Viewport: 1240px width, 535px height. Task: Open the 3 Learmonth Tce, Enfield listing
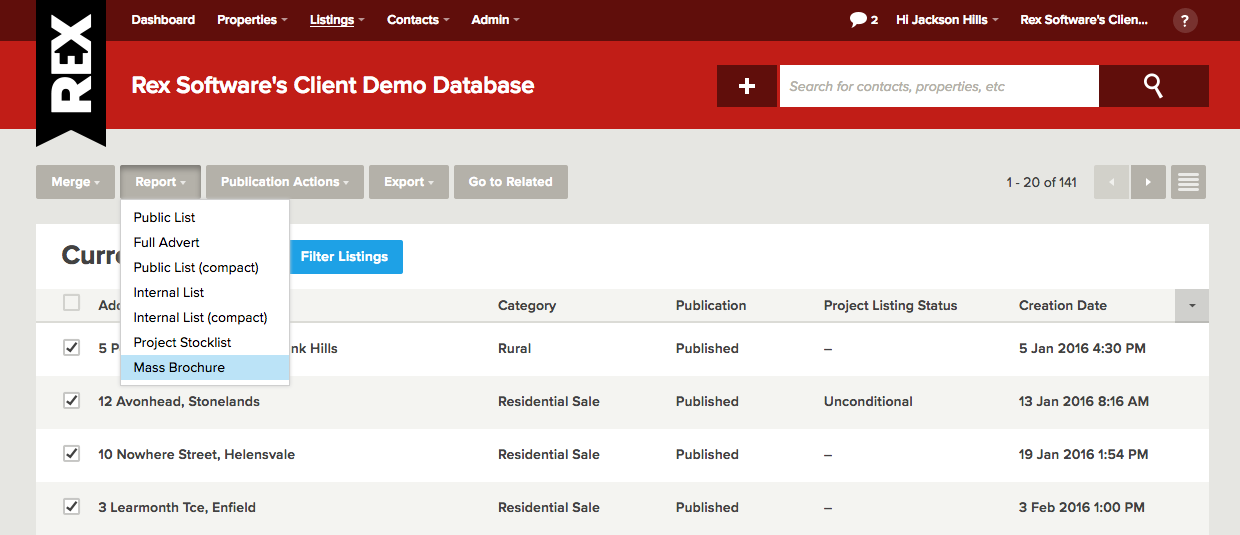click(x=177, y=507)
